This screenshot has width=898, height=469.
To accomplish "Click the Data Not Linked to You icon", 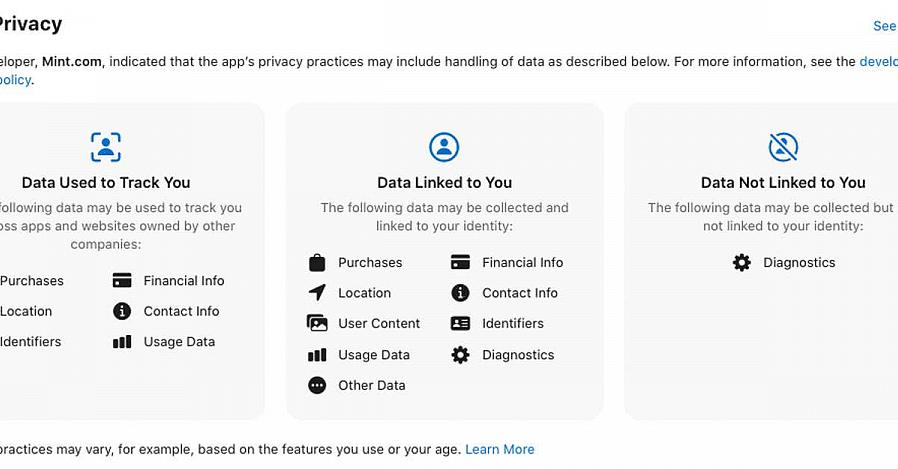I will 783,147.
